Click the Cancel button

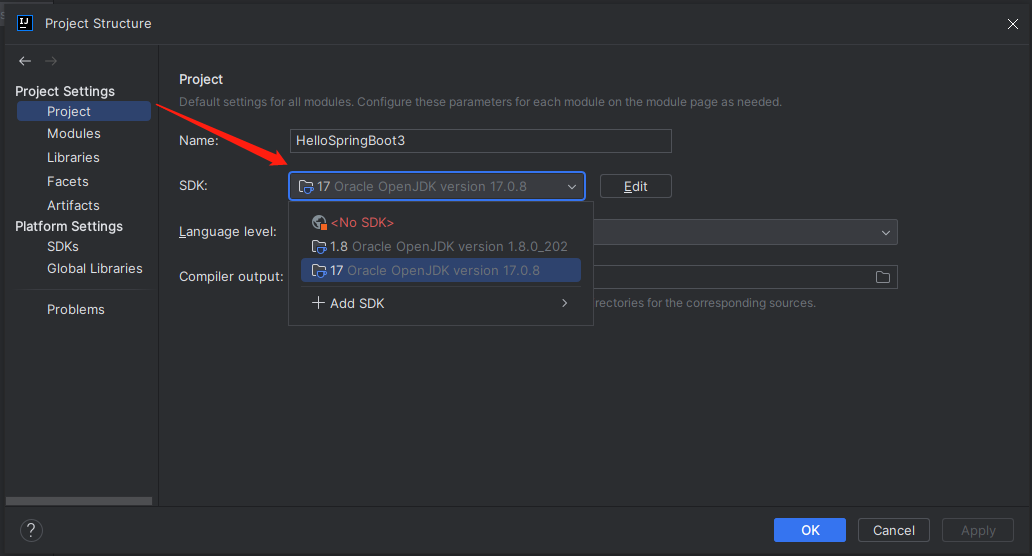pos(894,530)
